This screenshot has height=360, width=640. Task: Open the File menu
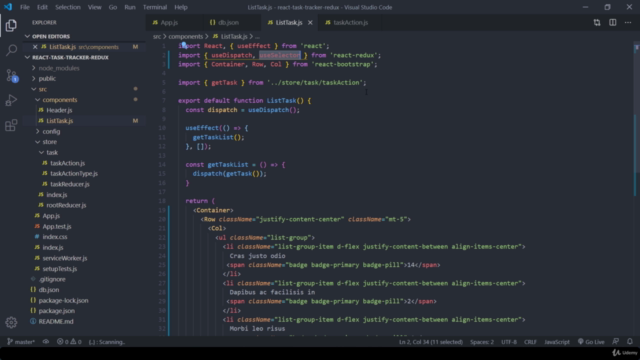tap(24, 7)
